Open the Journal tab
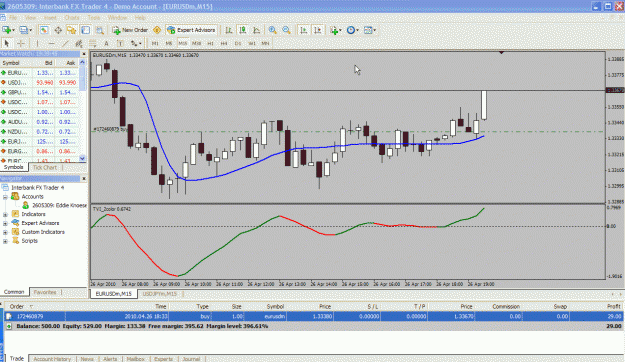 pyautogui.click(x=191, y=359)
